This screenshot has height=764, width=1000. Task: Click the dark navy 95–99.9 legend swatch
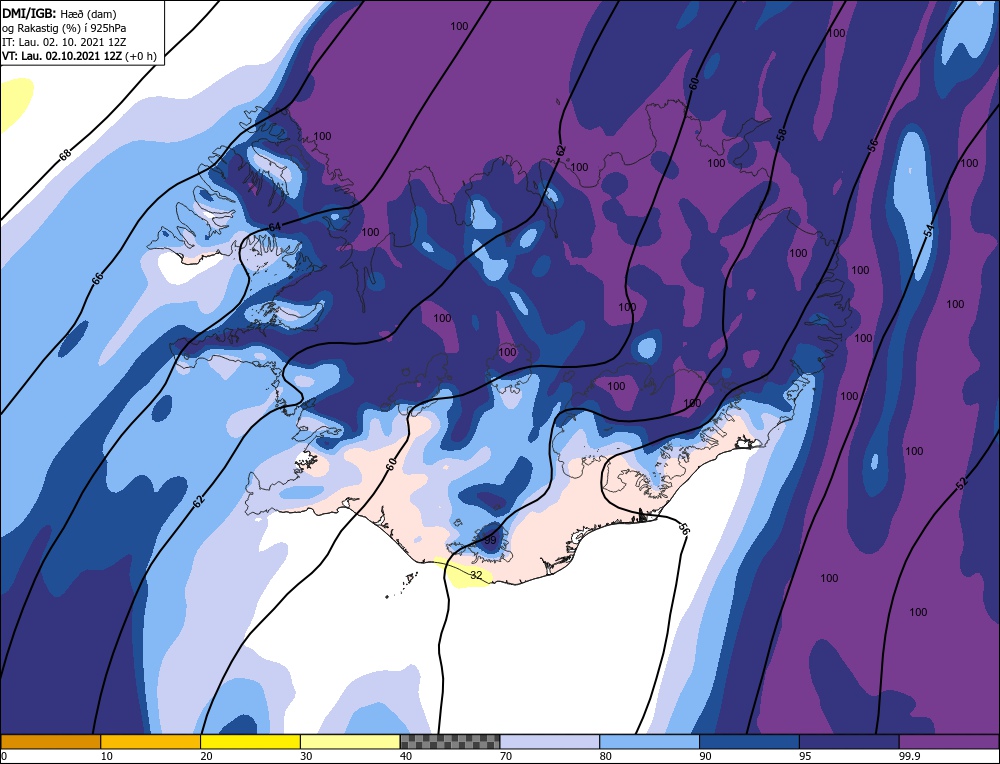(x=849, y=742)
